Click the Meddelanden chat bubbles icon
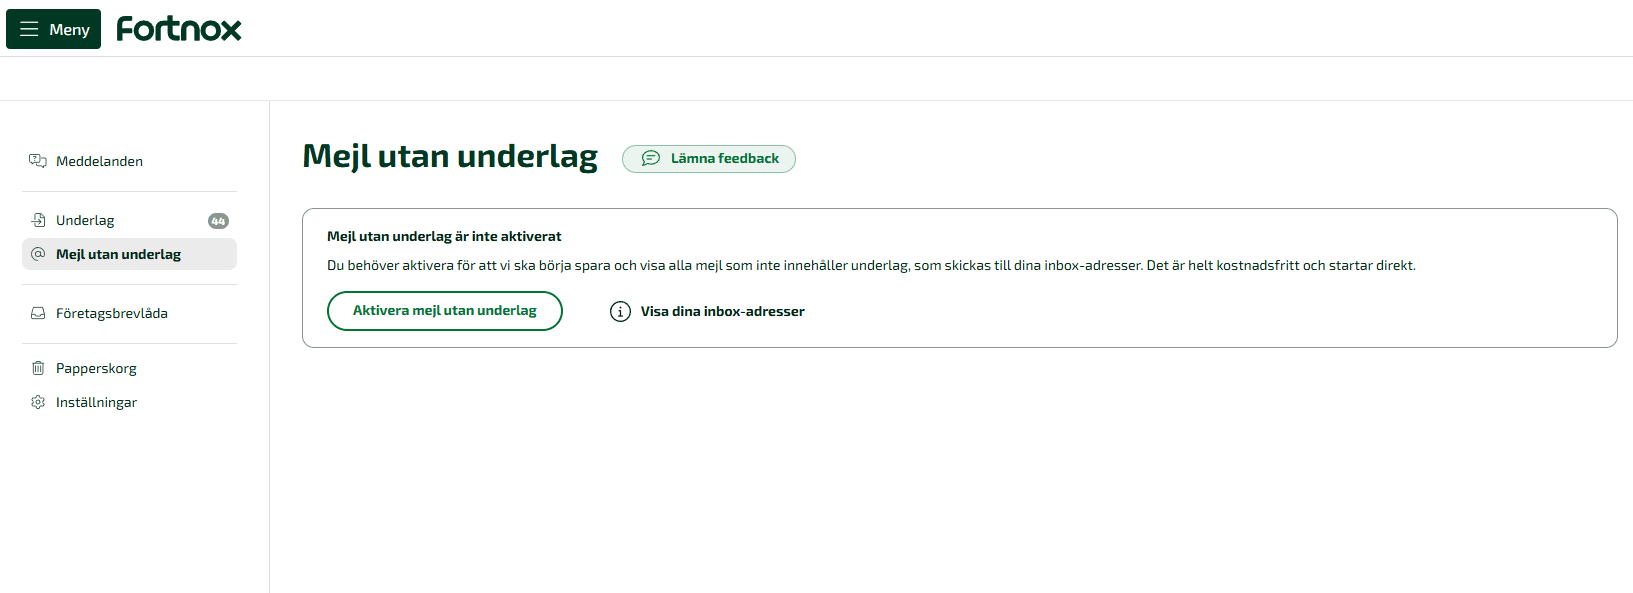Viewport: 1633px width, 593px height. point(38,161)
